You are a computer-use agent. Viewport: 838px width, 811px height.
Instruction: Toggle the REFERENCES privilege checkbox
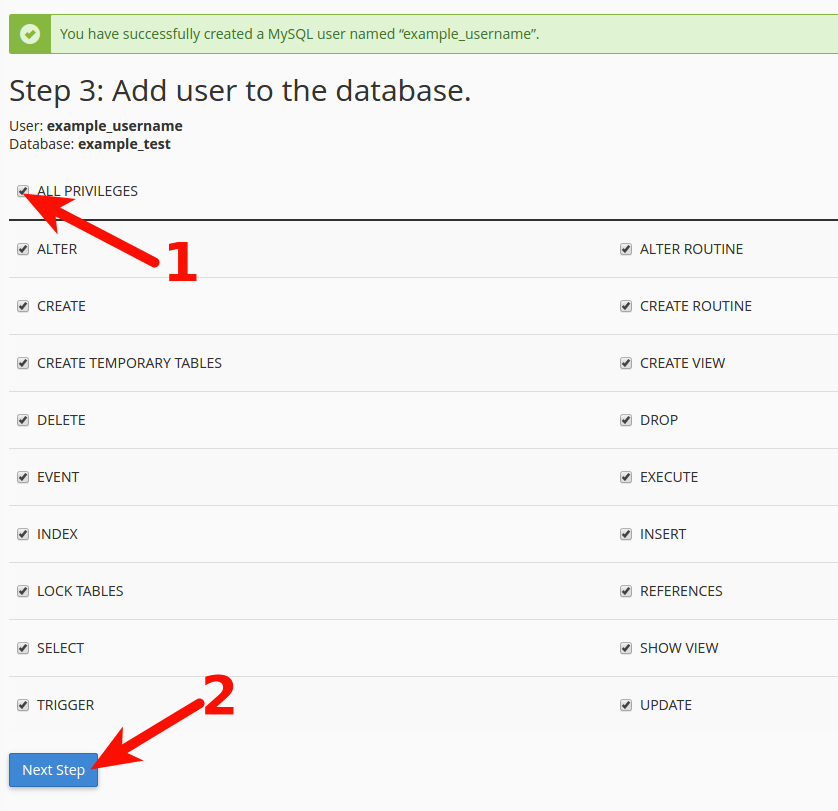pyautogui.click(x=626, y=591)
